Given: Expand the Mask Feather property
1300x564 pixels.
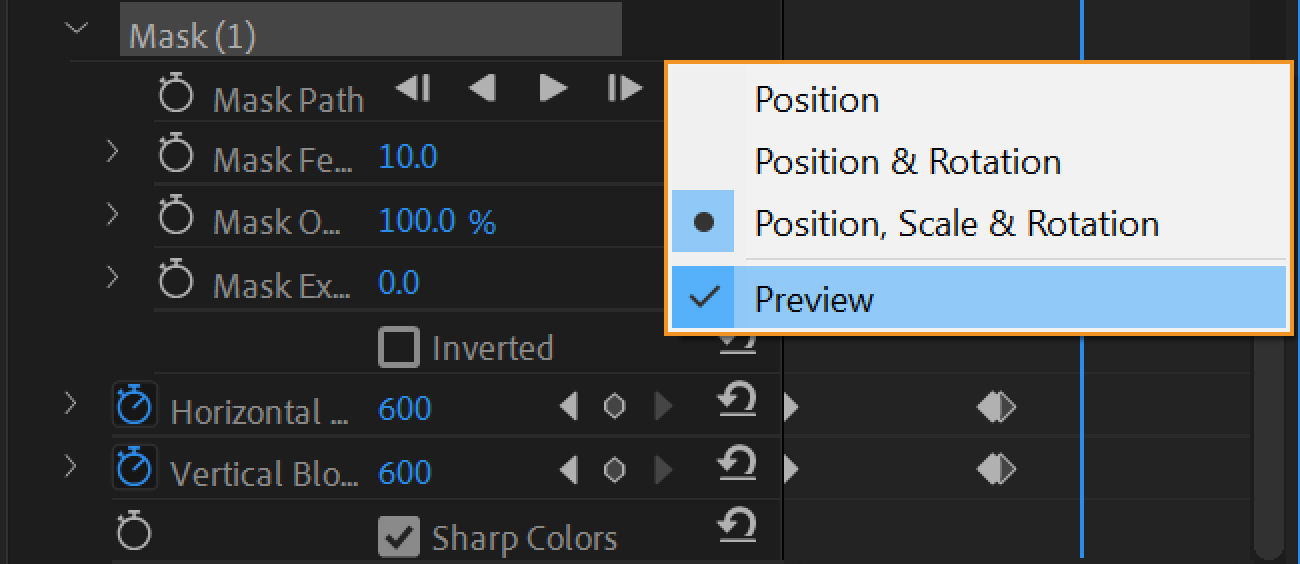Looking at the screenshot, I should (x=112, y=152).
